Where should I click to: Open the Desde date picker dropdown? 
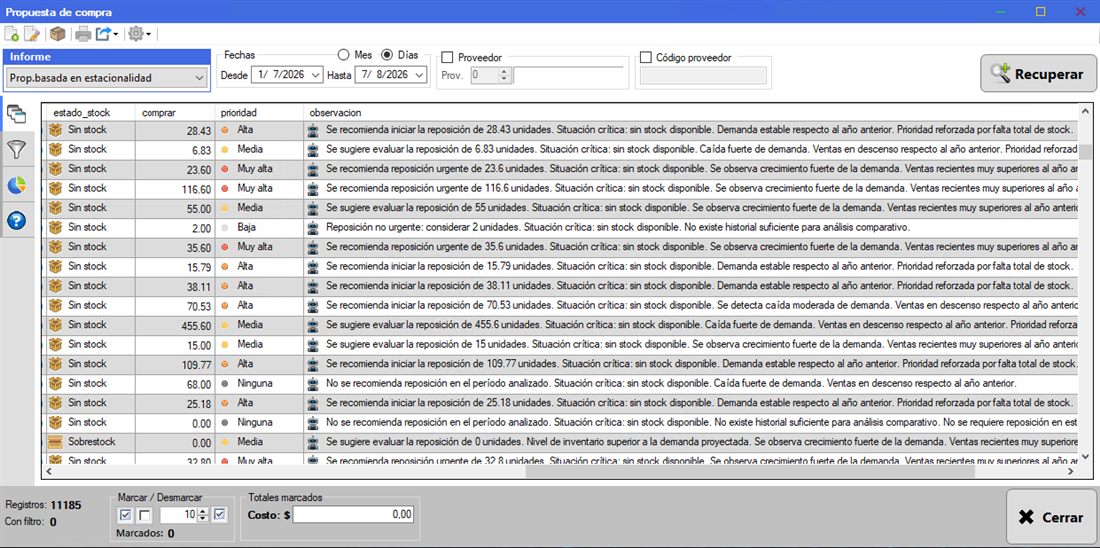(x=316, y=74)
